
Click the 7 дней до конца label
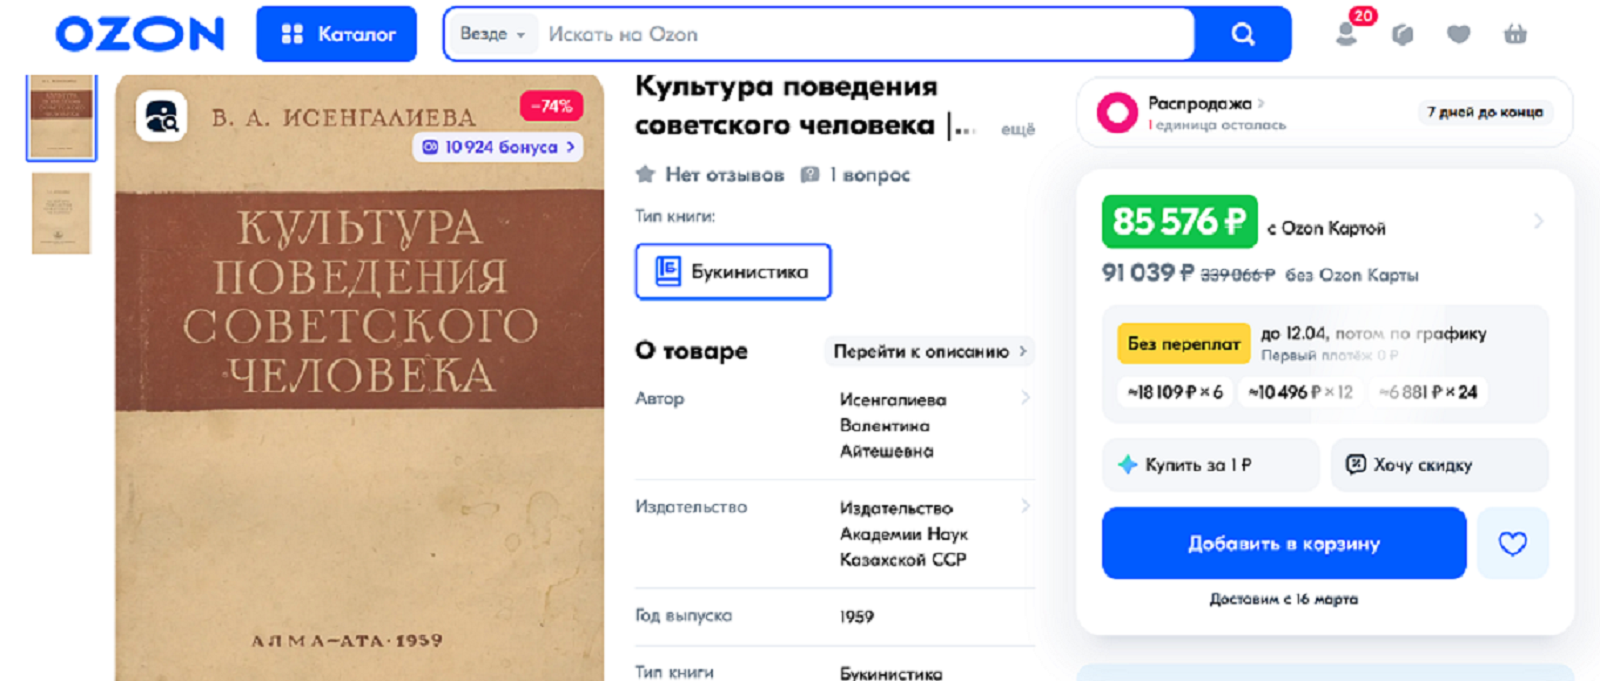[x=1485, y=112]
